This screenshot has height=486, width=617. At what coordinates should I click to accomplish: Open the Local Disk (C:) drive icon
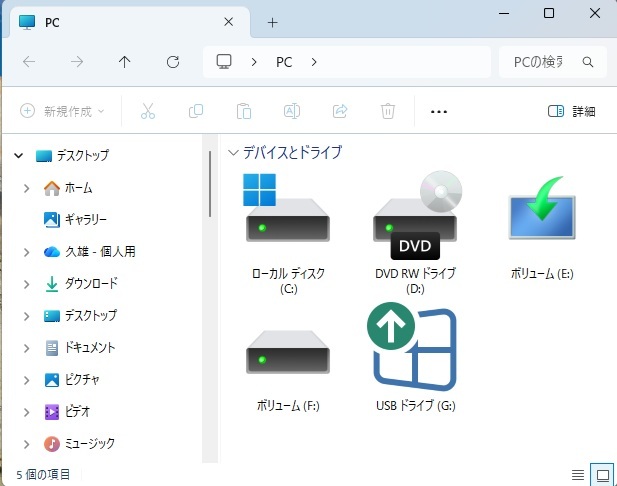point(288,208)
